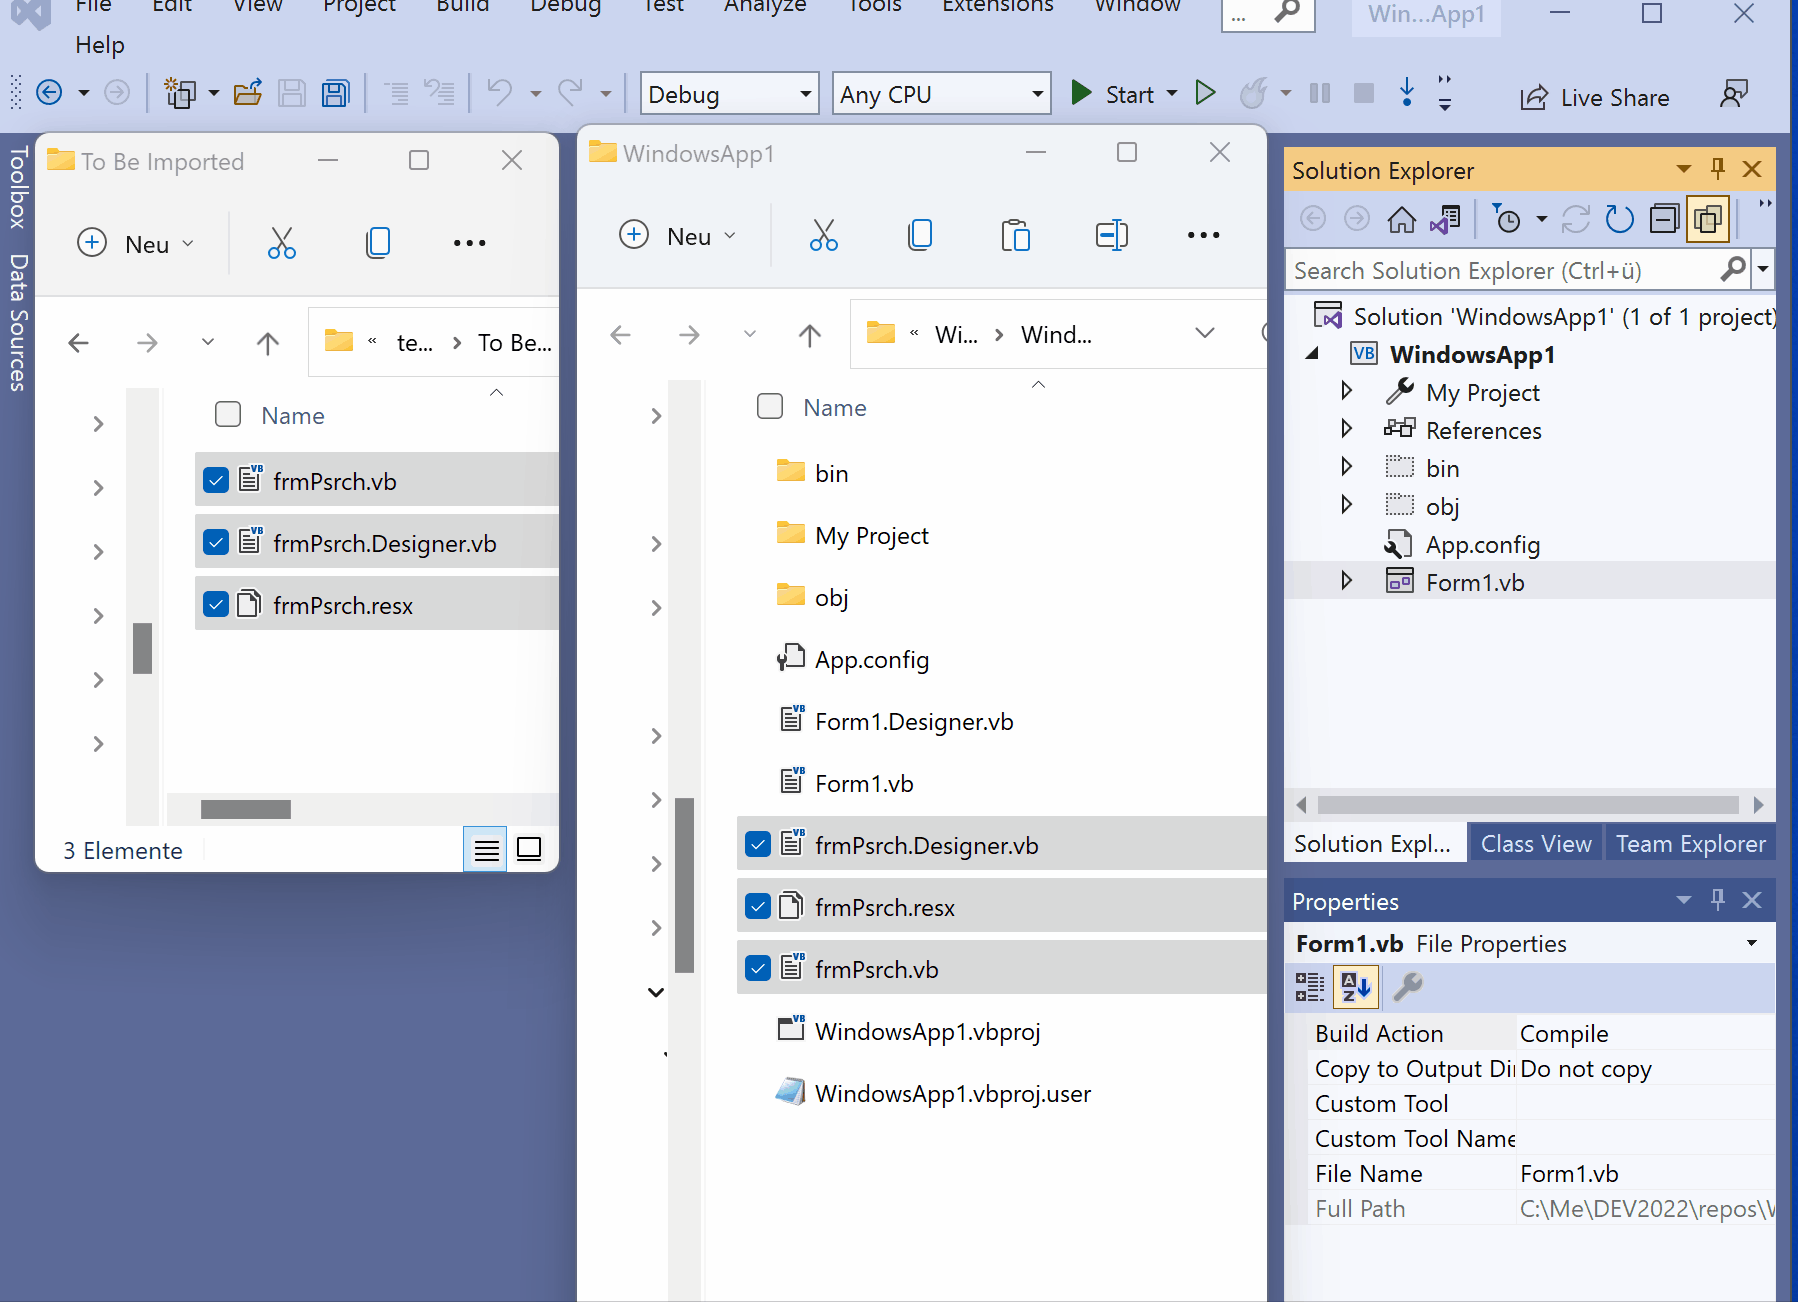Uncheck frmPsrch.resx in WindowsApp1 window
The width and height of the screenshot is (1798, 1302).
[758, 906]
